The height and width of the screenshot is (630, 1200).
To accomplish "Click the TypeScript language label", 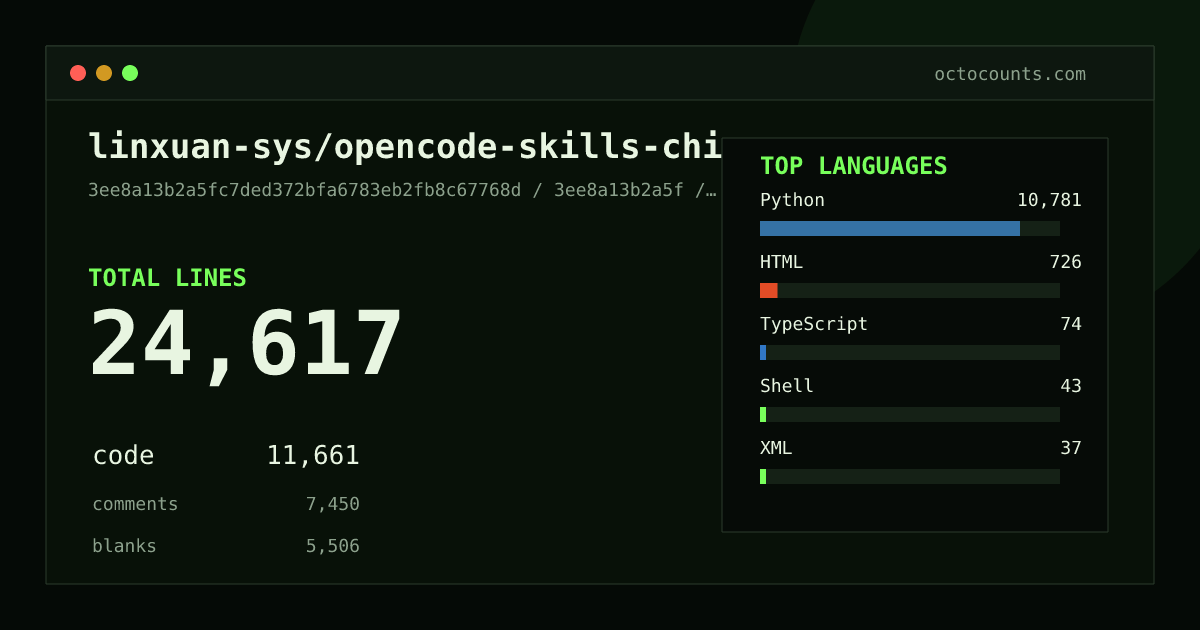I will click(814, 324).
